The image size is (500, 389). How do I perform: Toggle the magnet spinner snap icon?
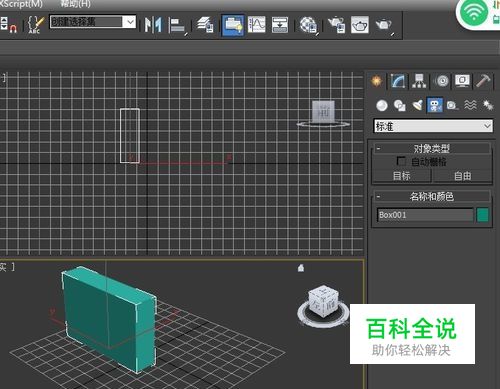coord(13,29)
